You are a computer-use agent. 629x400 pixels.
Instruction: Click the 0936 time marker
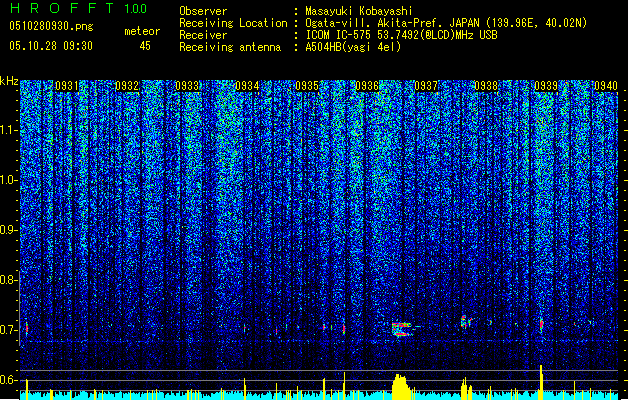click(367, 86)
